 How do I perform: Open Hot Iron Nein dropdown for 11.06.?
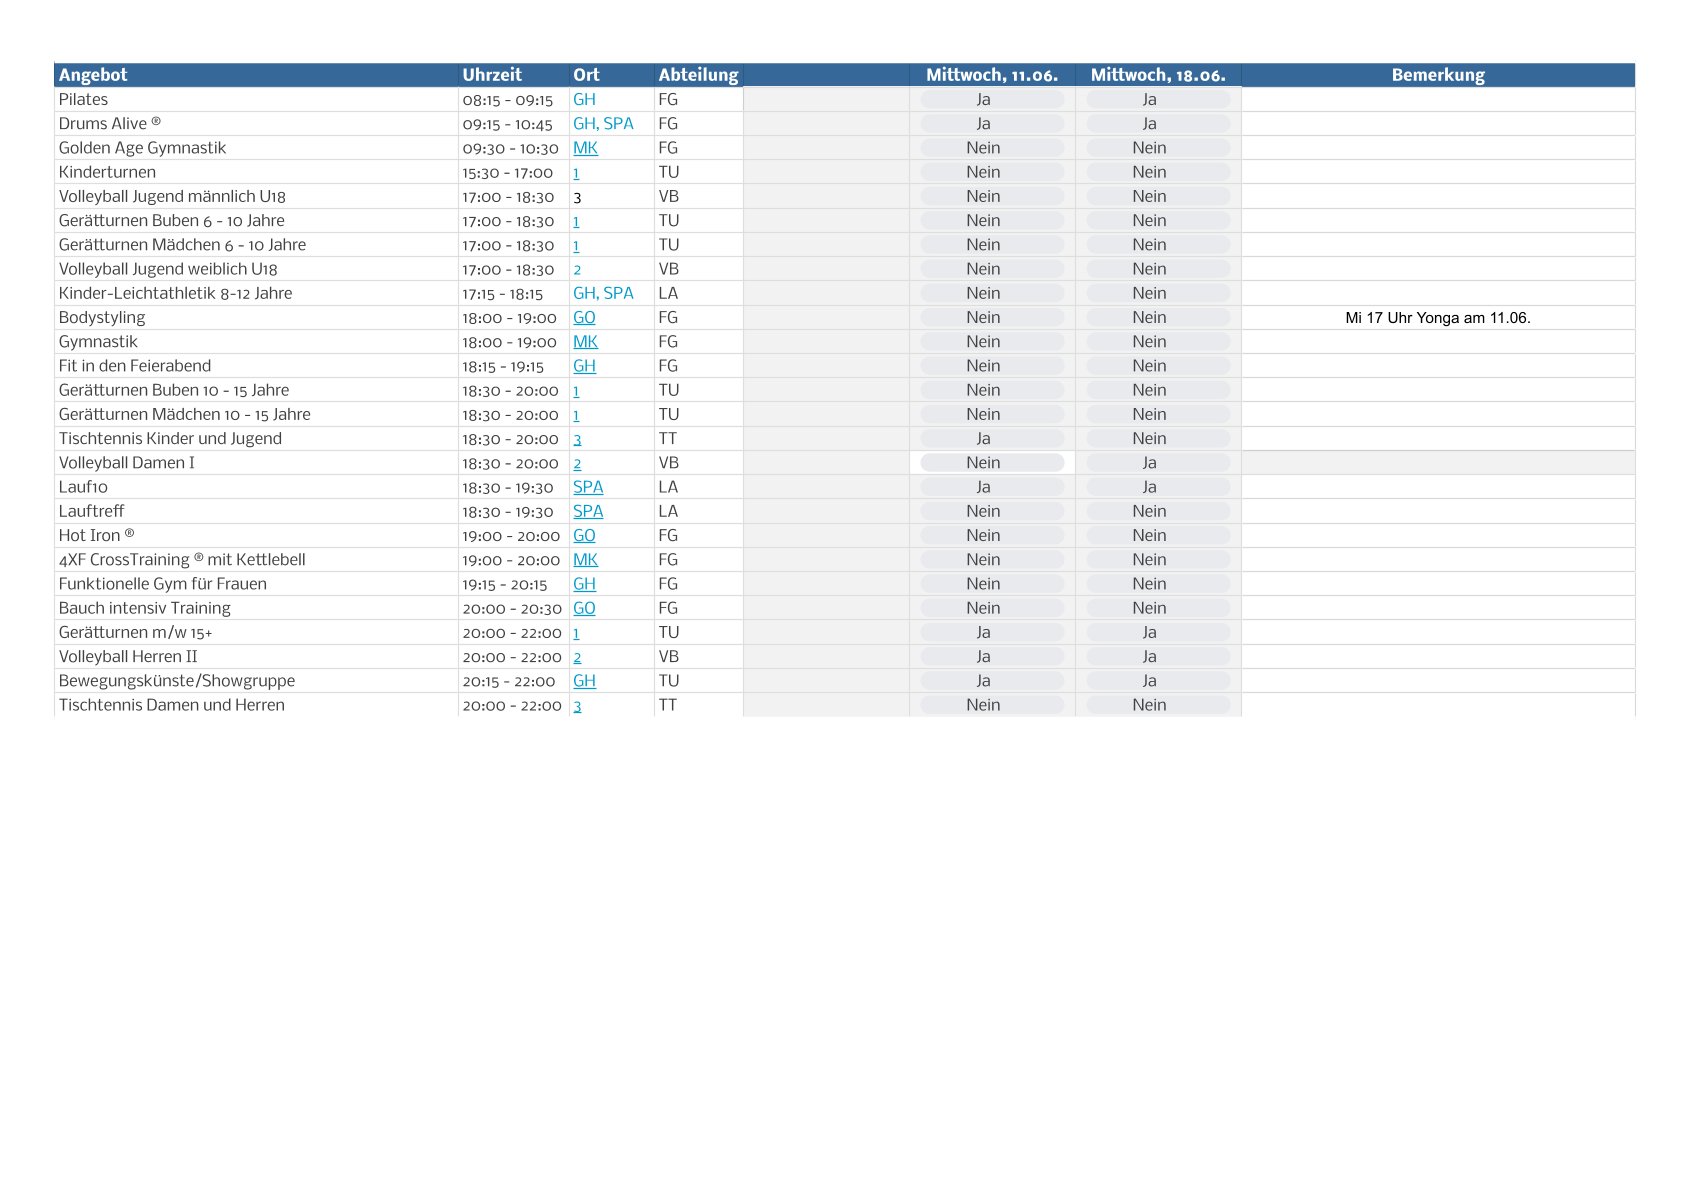tap(992, 535)
